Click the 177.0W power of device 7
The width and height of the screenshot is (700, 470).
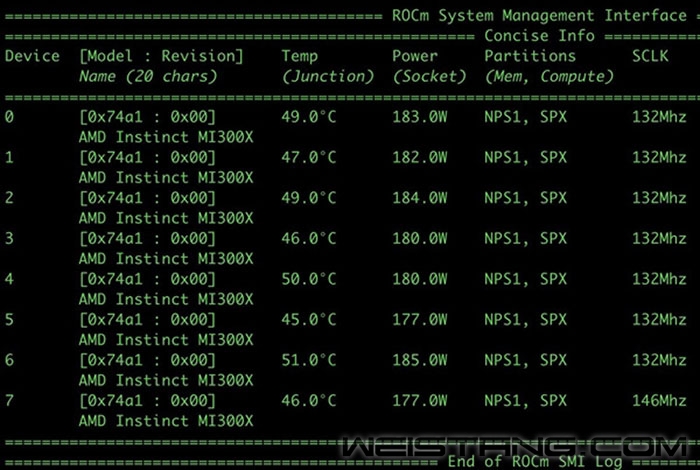coord(420,400)
